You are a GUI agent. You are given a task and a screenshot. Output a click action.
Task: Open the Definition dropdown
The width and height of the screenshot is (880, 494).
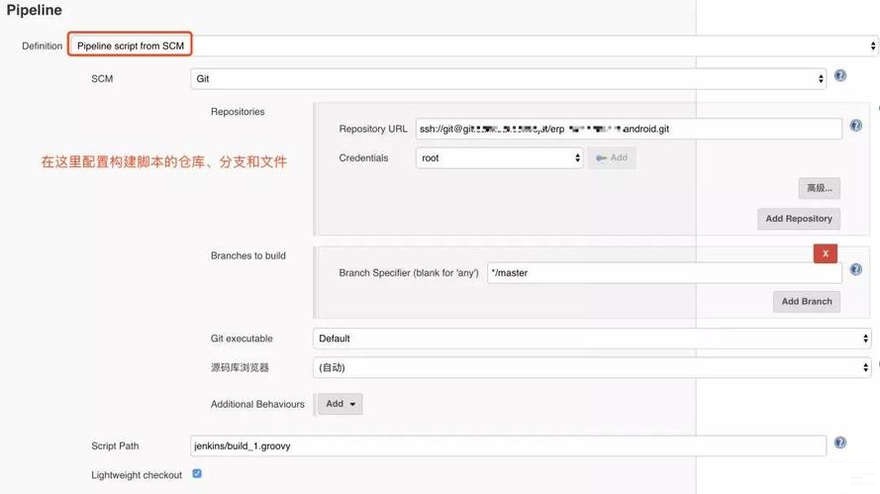473,45
